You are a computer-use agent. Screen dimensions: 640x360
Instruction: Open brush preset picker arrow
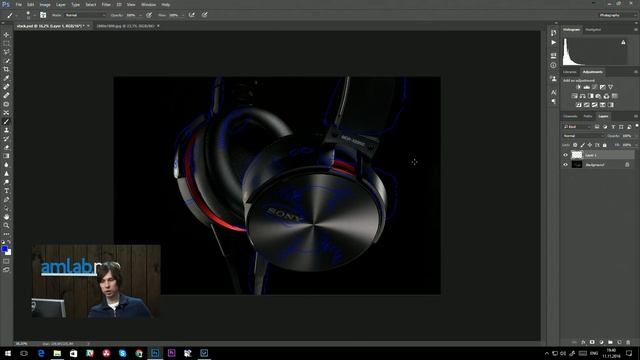click(34, 15)
